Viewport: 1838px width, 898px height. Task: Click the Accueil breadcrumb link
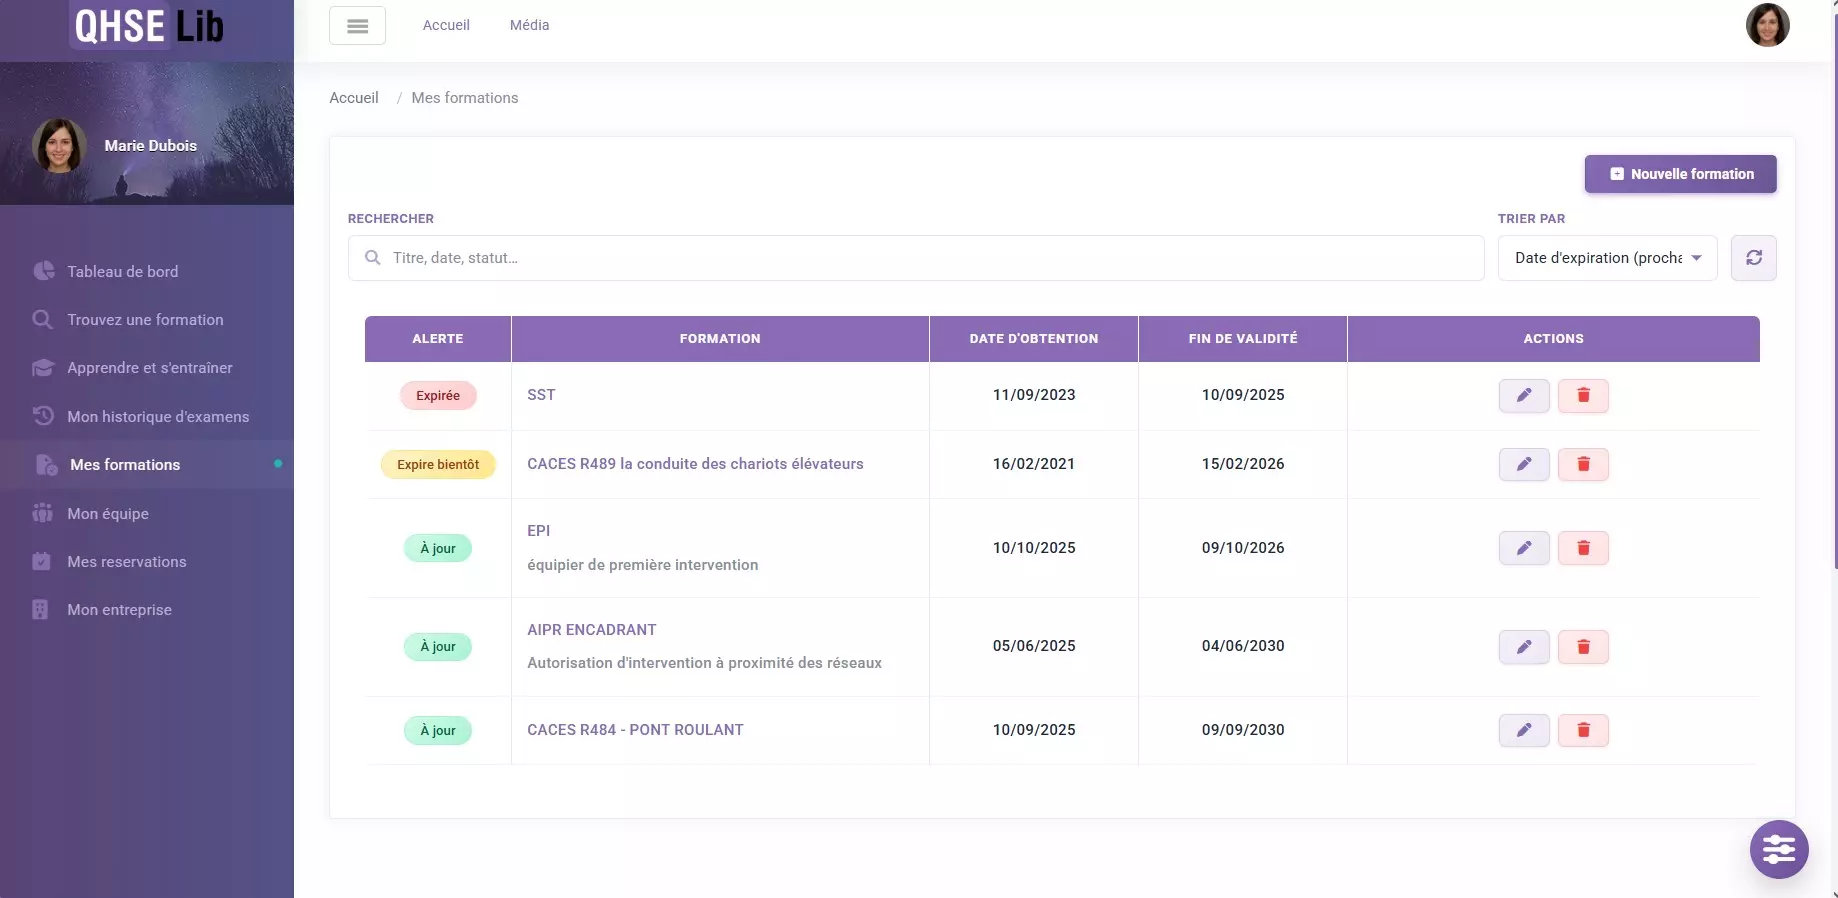pos(354,98)
